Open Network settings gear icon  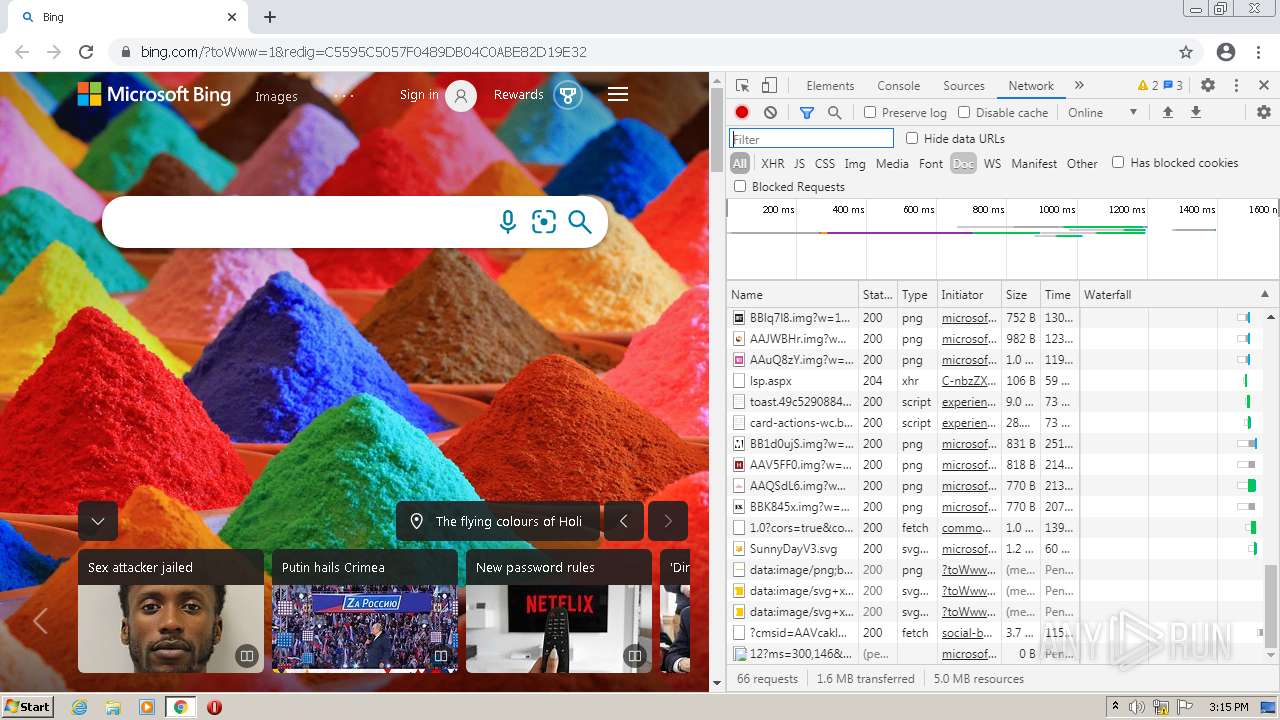(x=1264, y=113)
